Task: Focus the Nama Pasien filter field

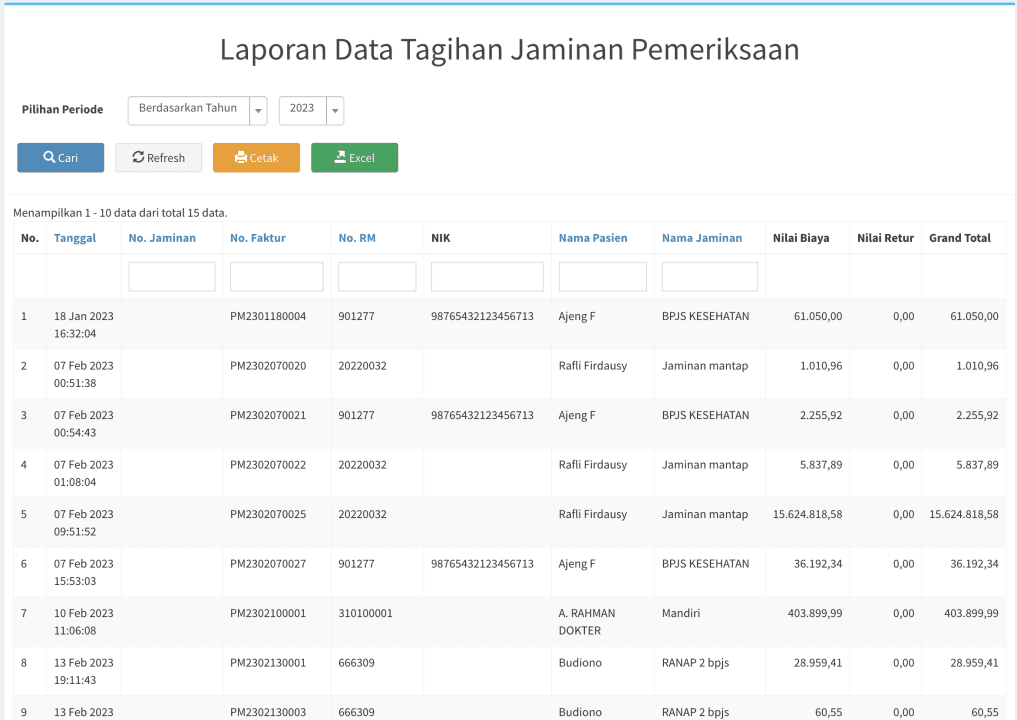Action: [x=603, y=276]
